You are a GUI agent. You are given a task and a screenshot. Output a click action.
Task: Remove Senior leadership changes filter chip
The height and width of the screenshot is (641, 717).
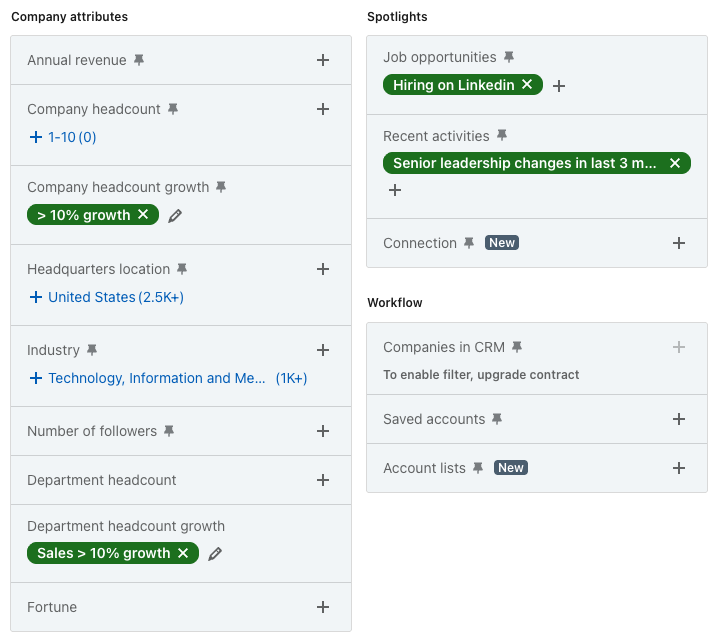675,163
